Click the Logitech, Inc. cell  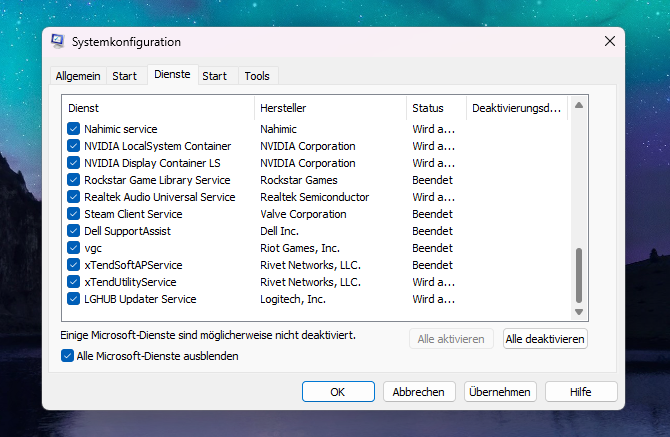tap(293, 299)
